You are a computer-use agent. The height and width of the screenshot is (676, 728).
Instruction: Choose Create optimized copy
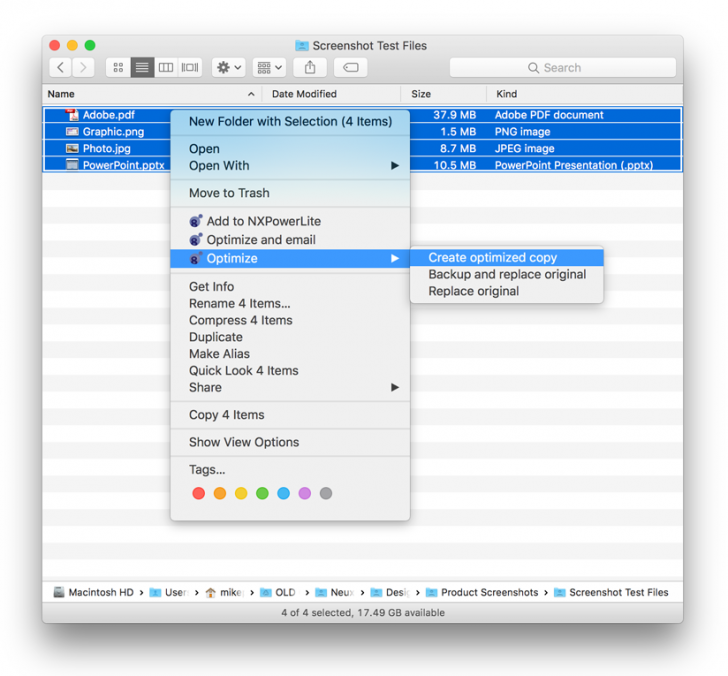click(507, 258)
